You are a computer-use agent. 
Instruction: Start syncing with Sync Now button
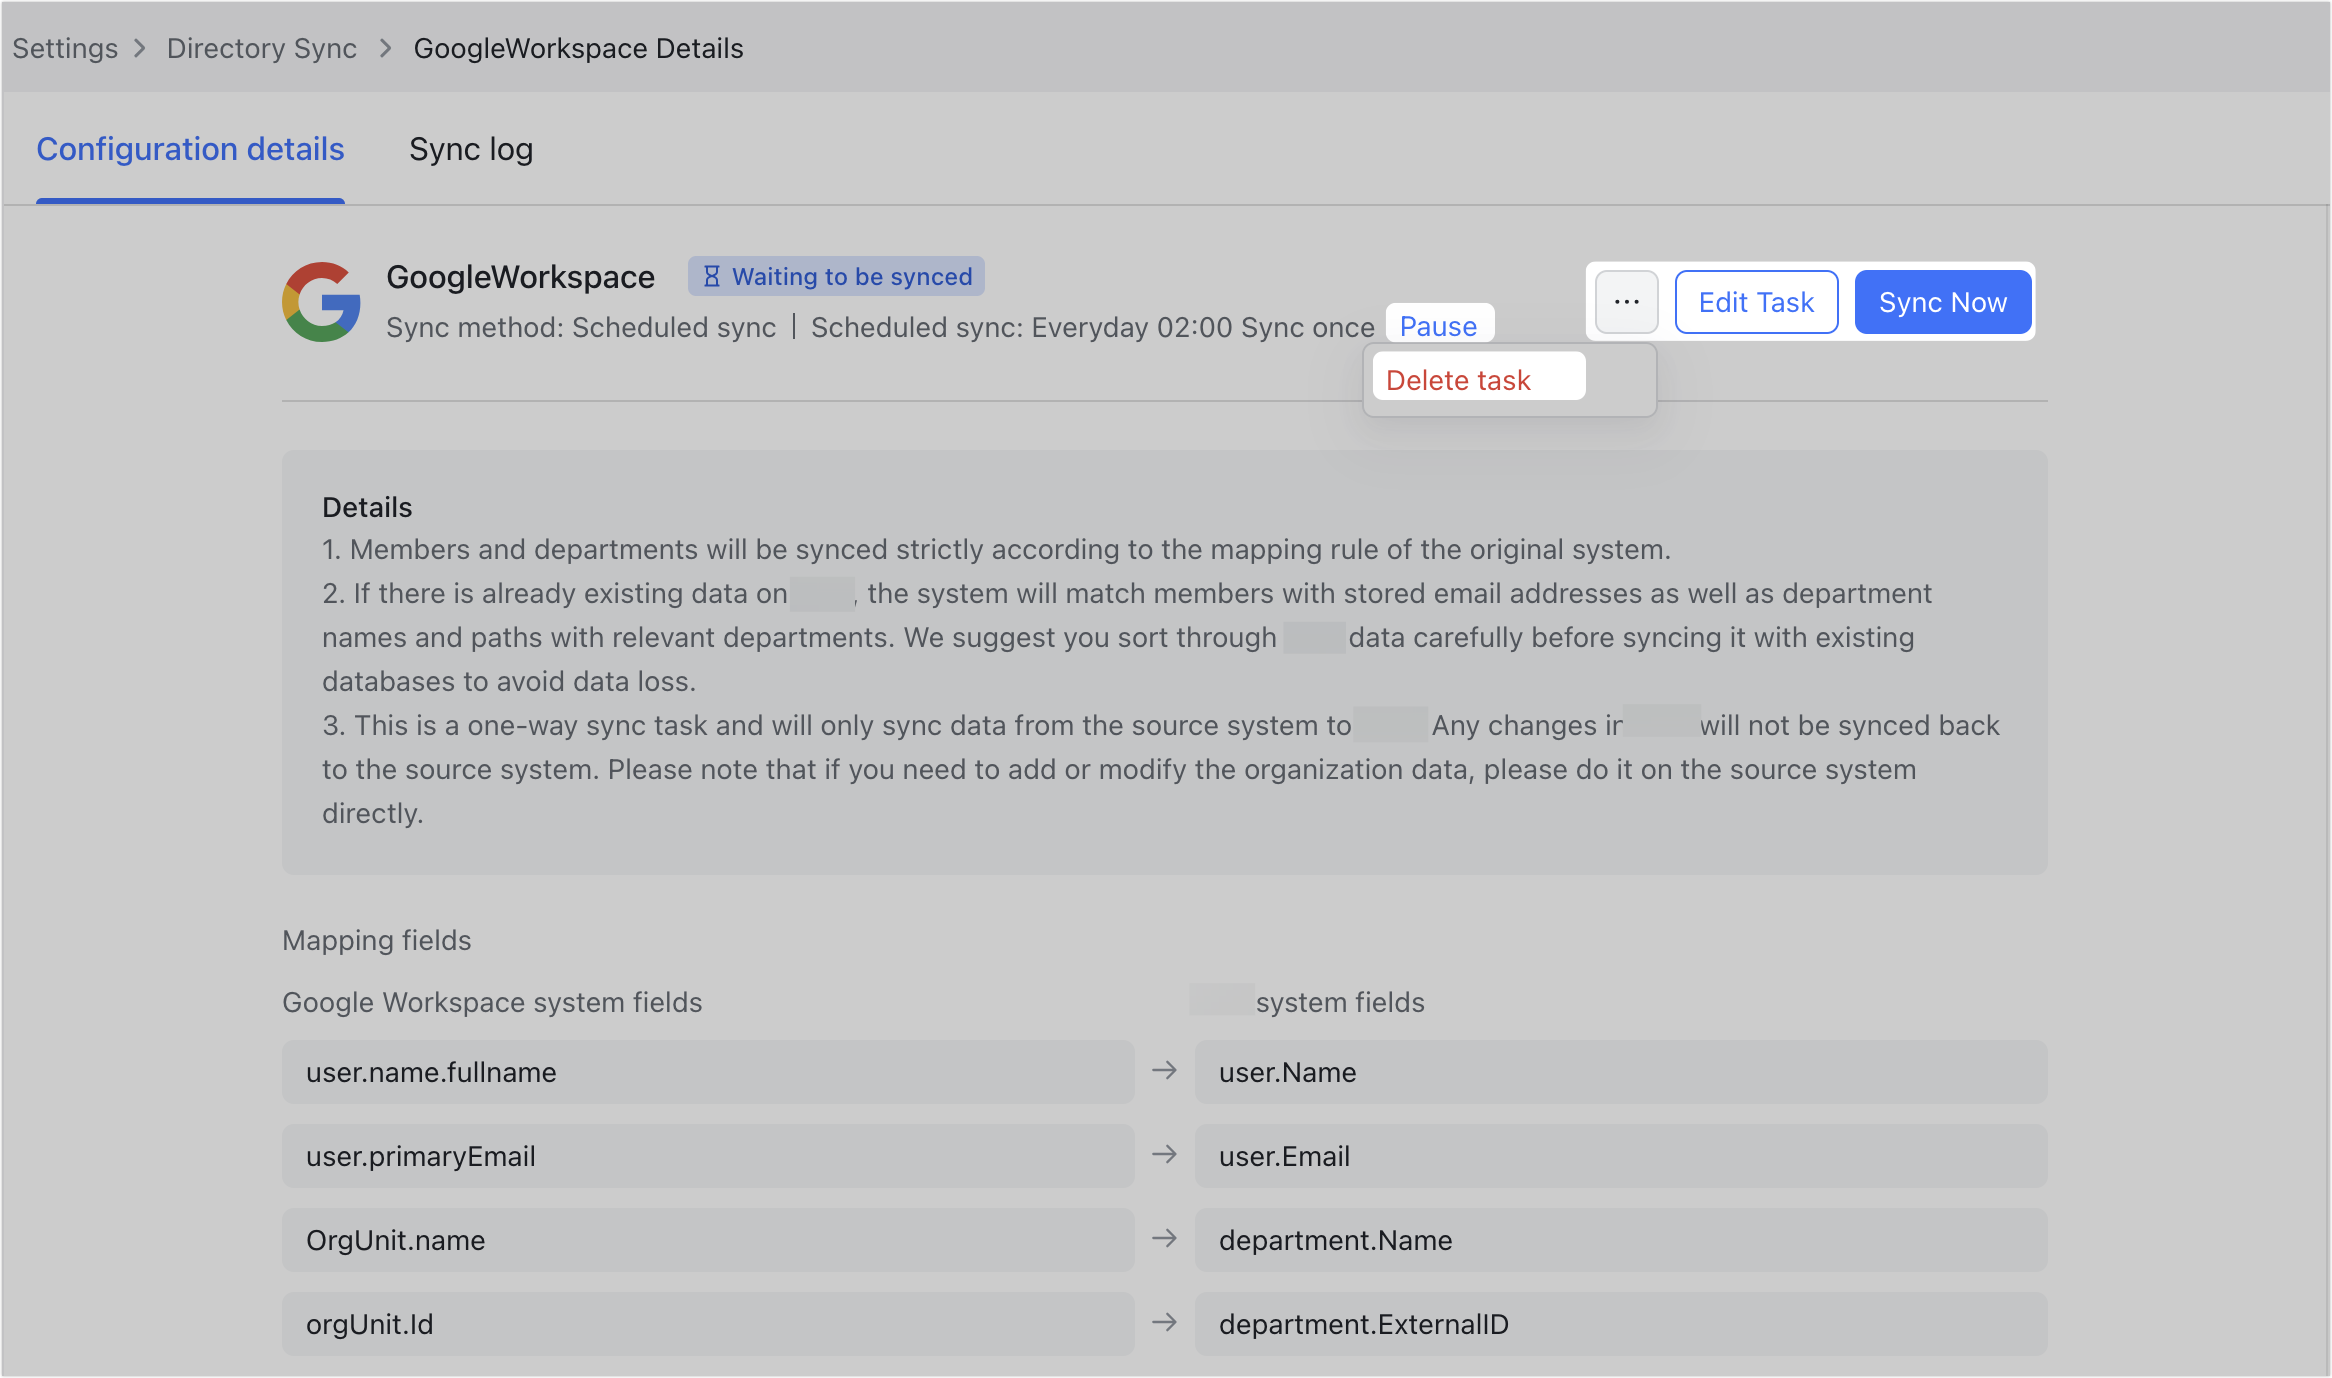tap(1943, 302)
